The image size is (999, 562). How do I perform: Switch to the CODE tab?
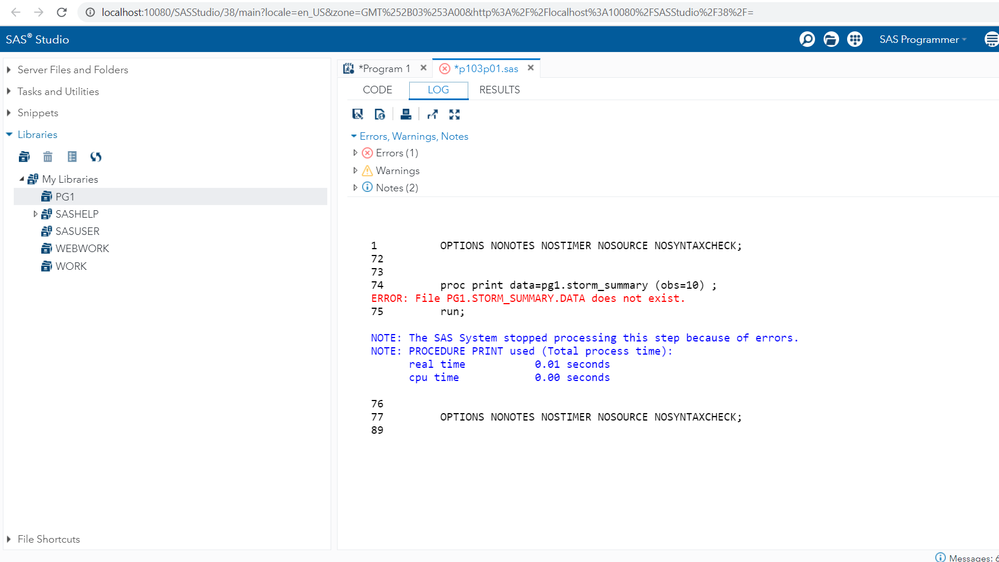(377, 90)
